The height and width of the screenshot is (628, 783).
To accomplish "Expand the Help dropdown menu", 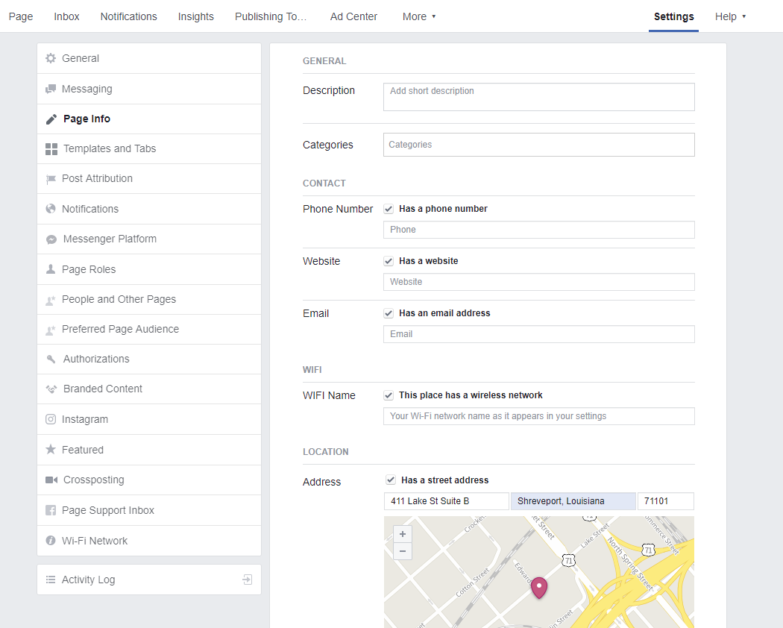I will pyautogui.click(x=730, y=16).
